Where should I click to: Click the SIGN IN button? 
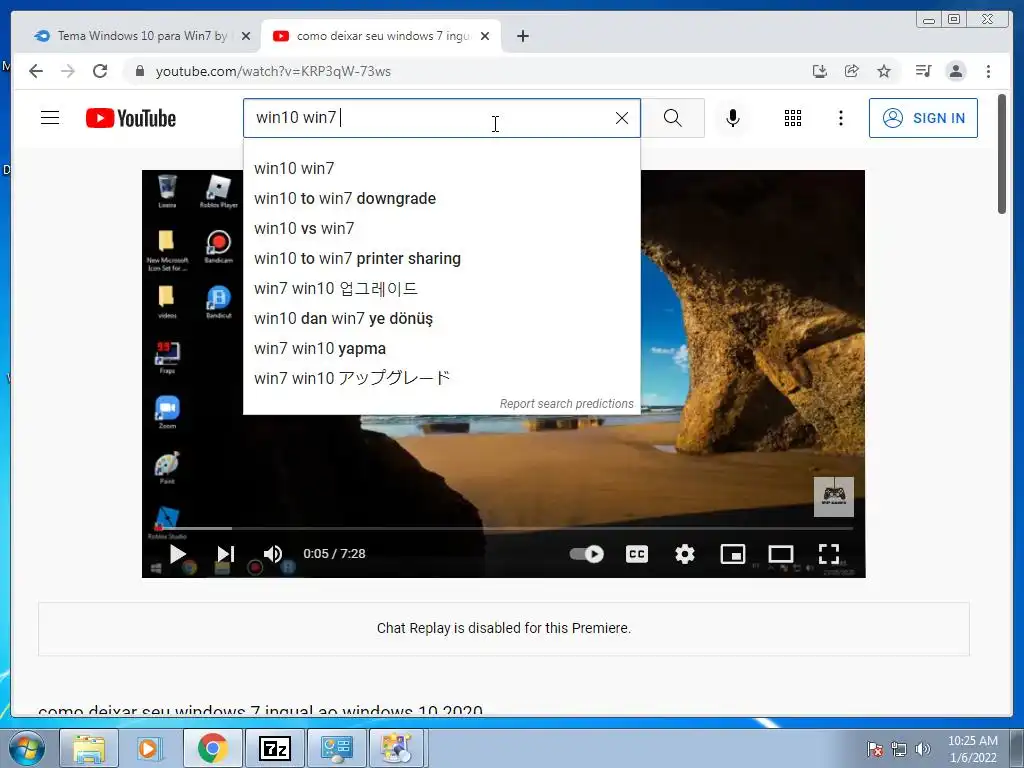pyautogui.click(x=923, y=118)
